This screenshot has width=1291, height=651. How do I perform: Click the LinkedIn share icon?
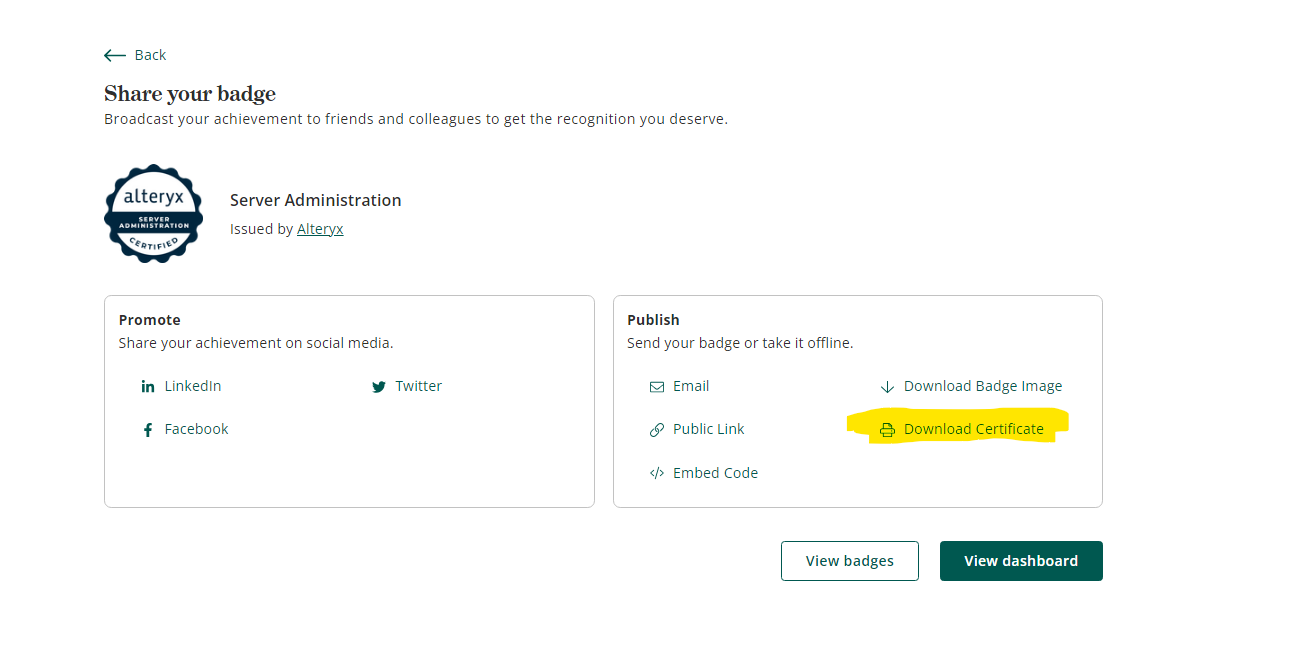tap(148, 386)
